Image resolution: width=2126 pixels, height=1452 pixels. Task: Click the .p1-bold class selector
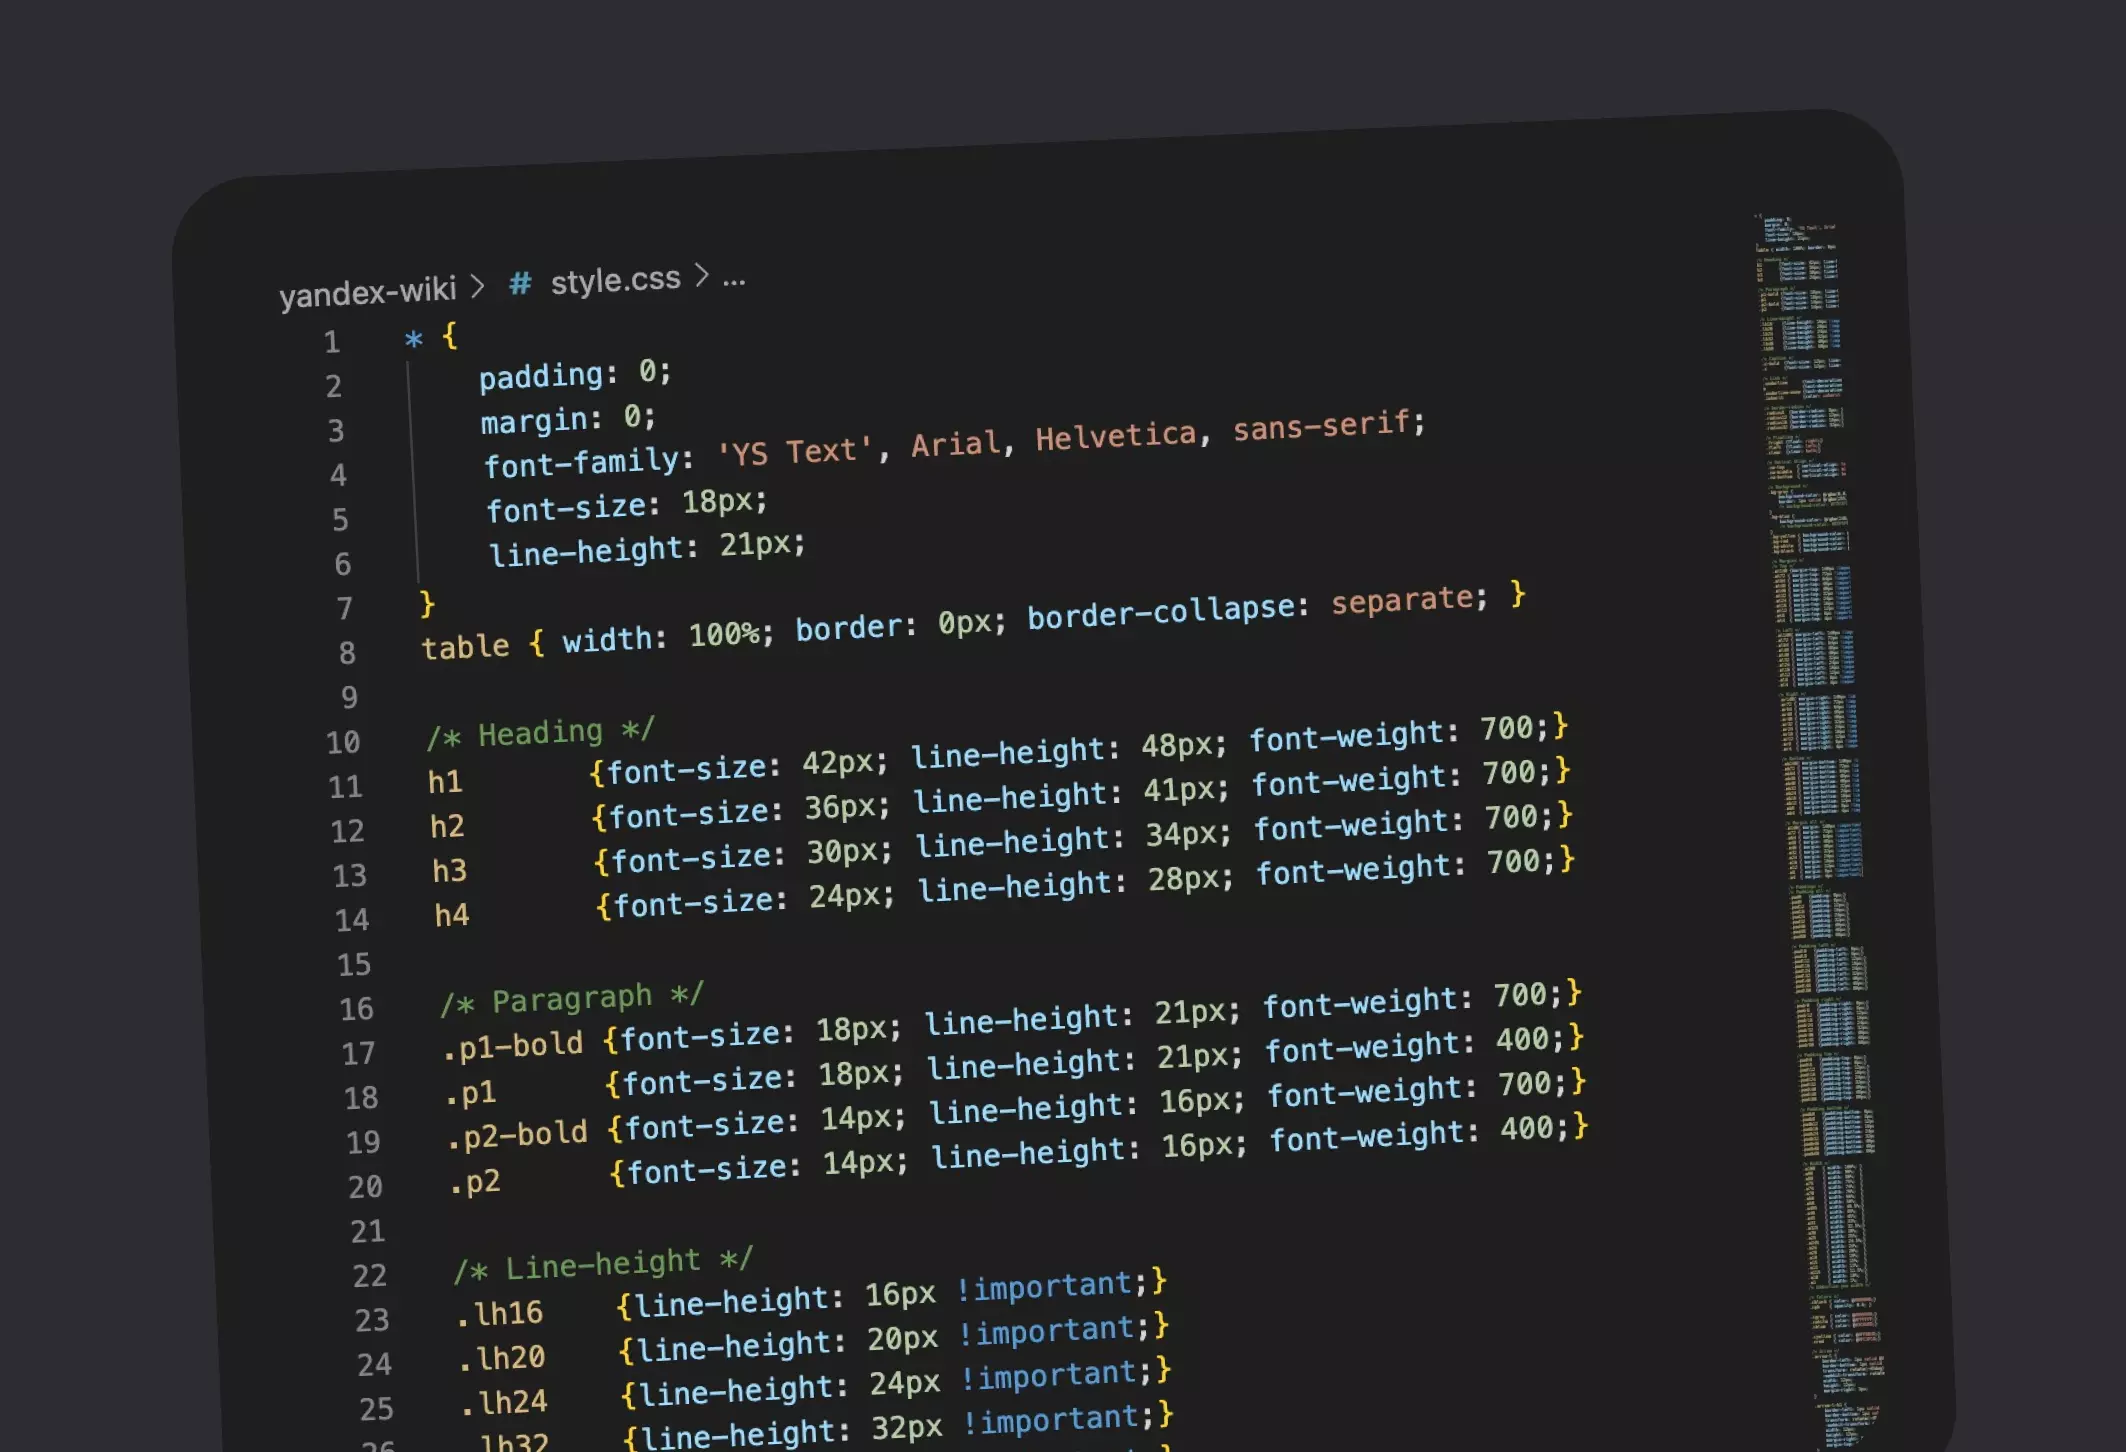(x=513, y=1046)
